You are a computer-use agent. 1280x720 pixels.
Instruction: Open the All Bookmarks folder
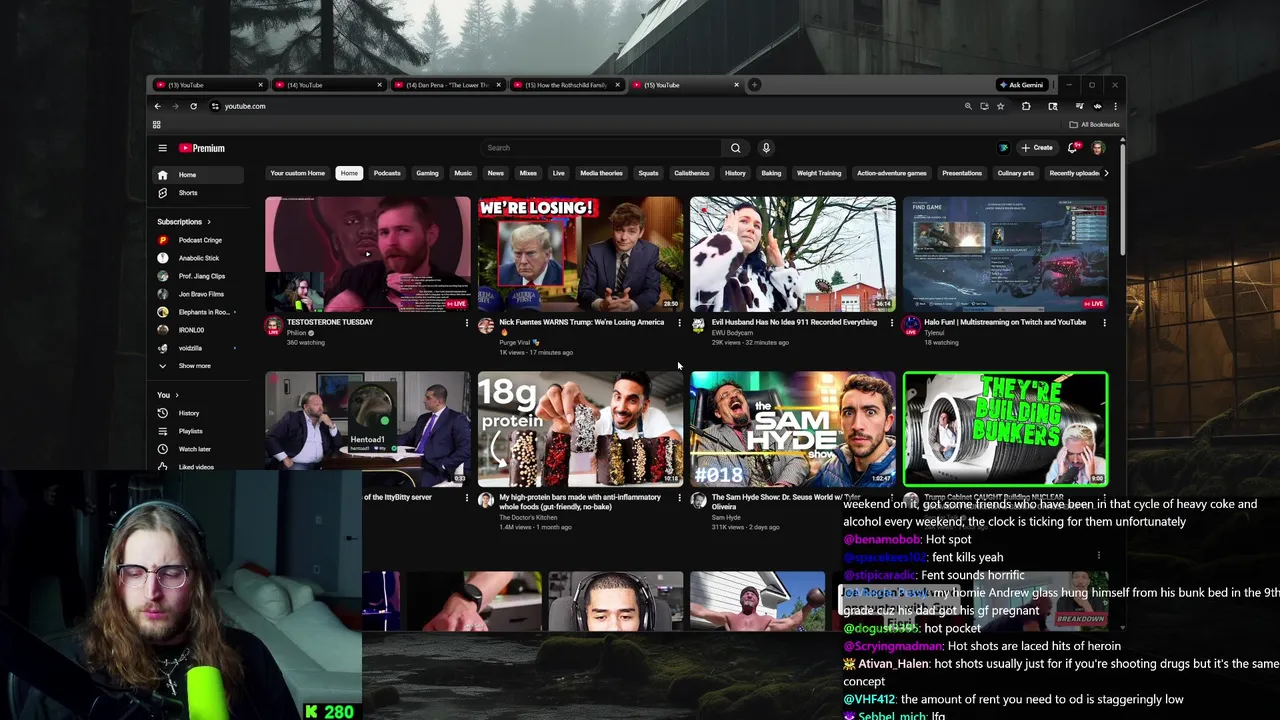point(1094,125)
